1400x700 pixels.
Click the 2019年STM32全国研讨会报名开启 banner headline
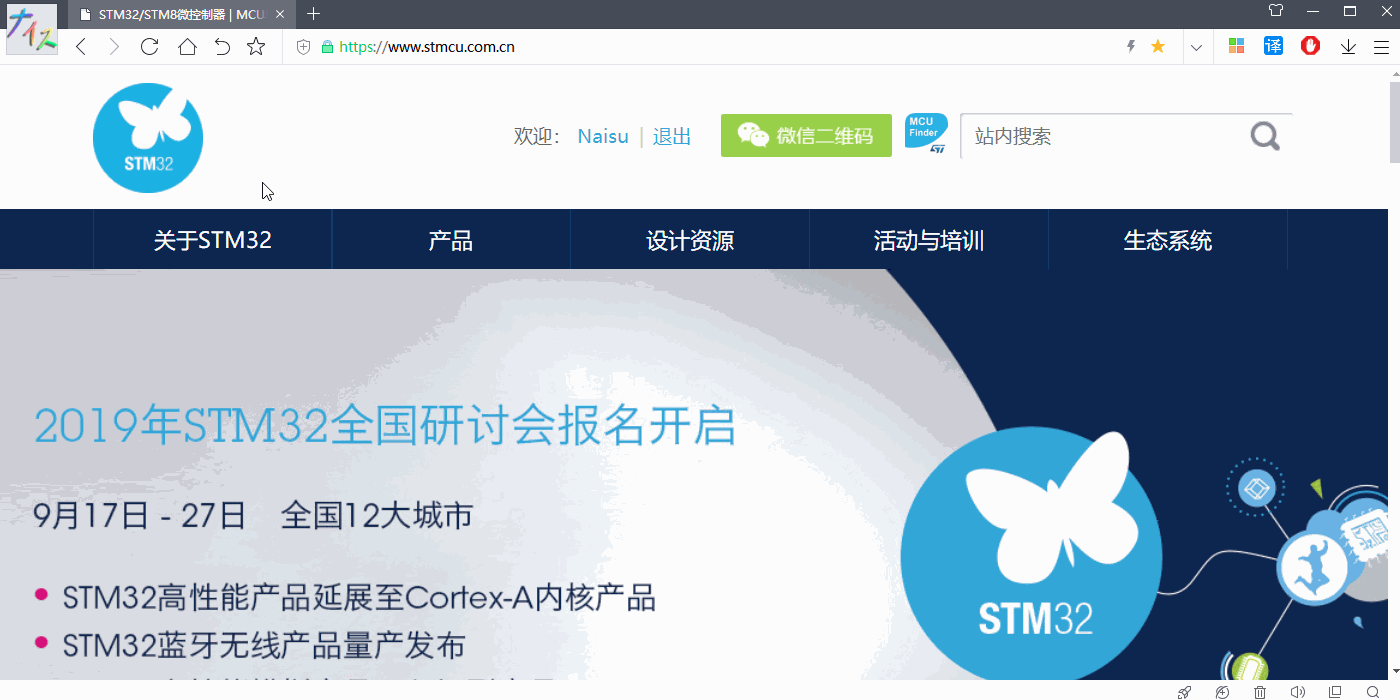coord(385,426)
